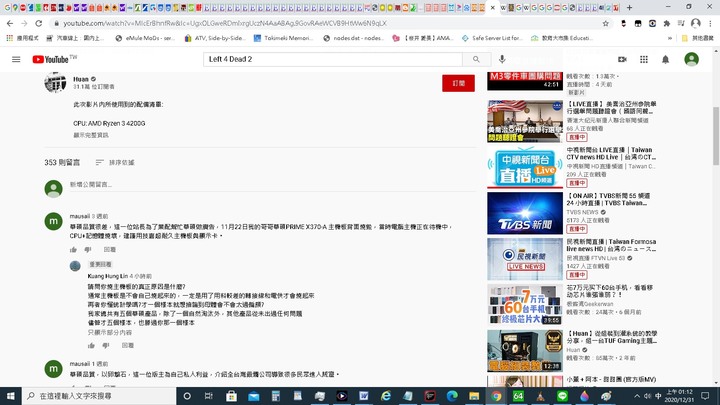Like mausail's first comment
720x405 pixels.
[73, 249]
